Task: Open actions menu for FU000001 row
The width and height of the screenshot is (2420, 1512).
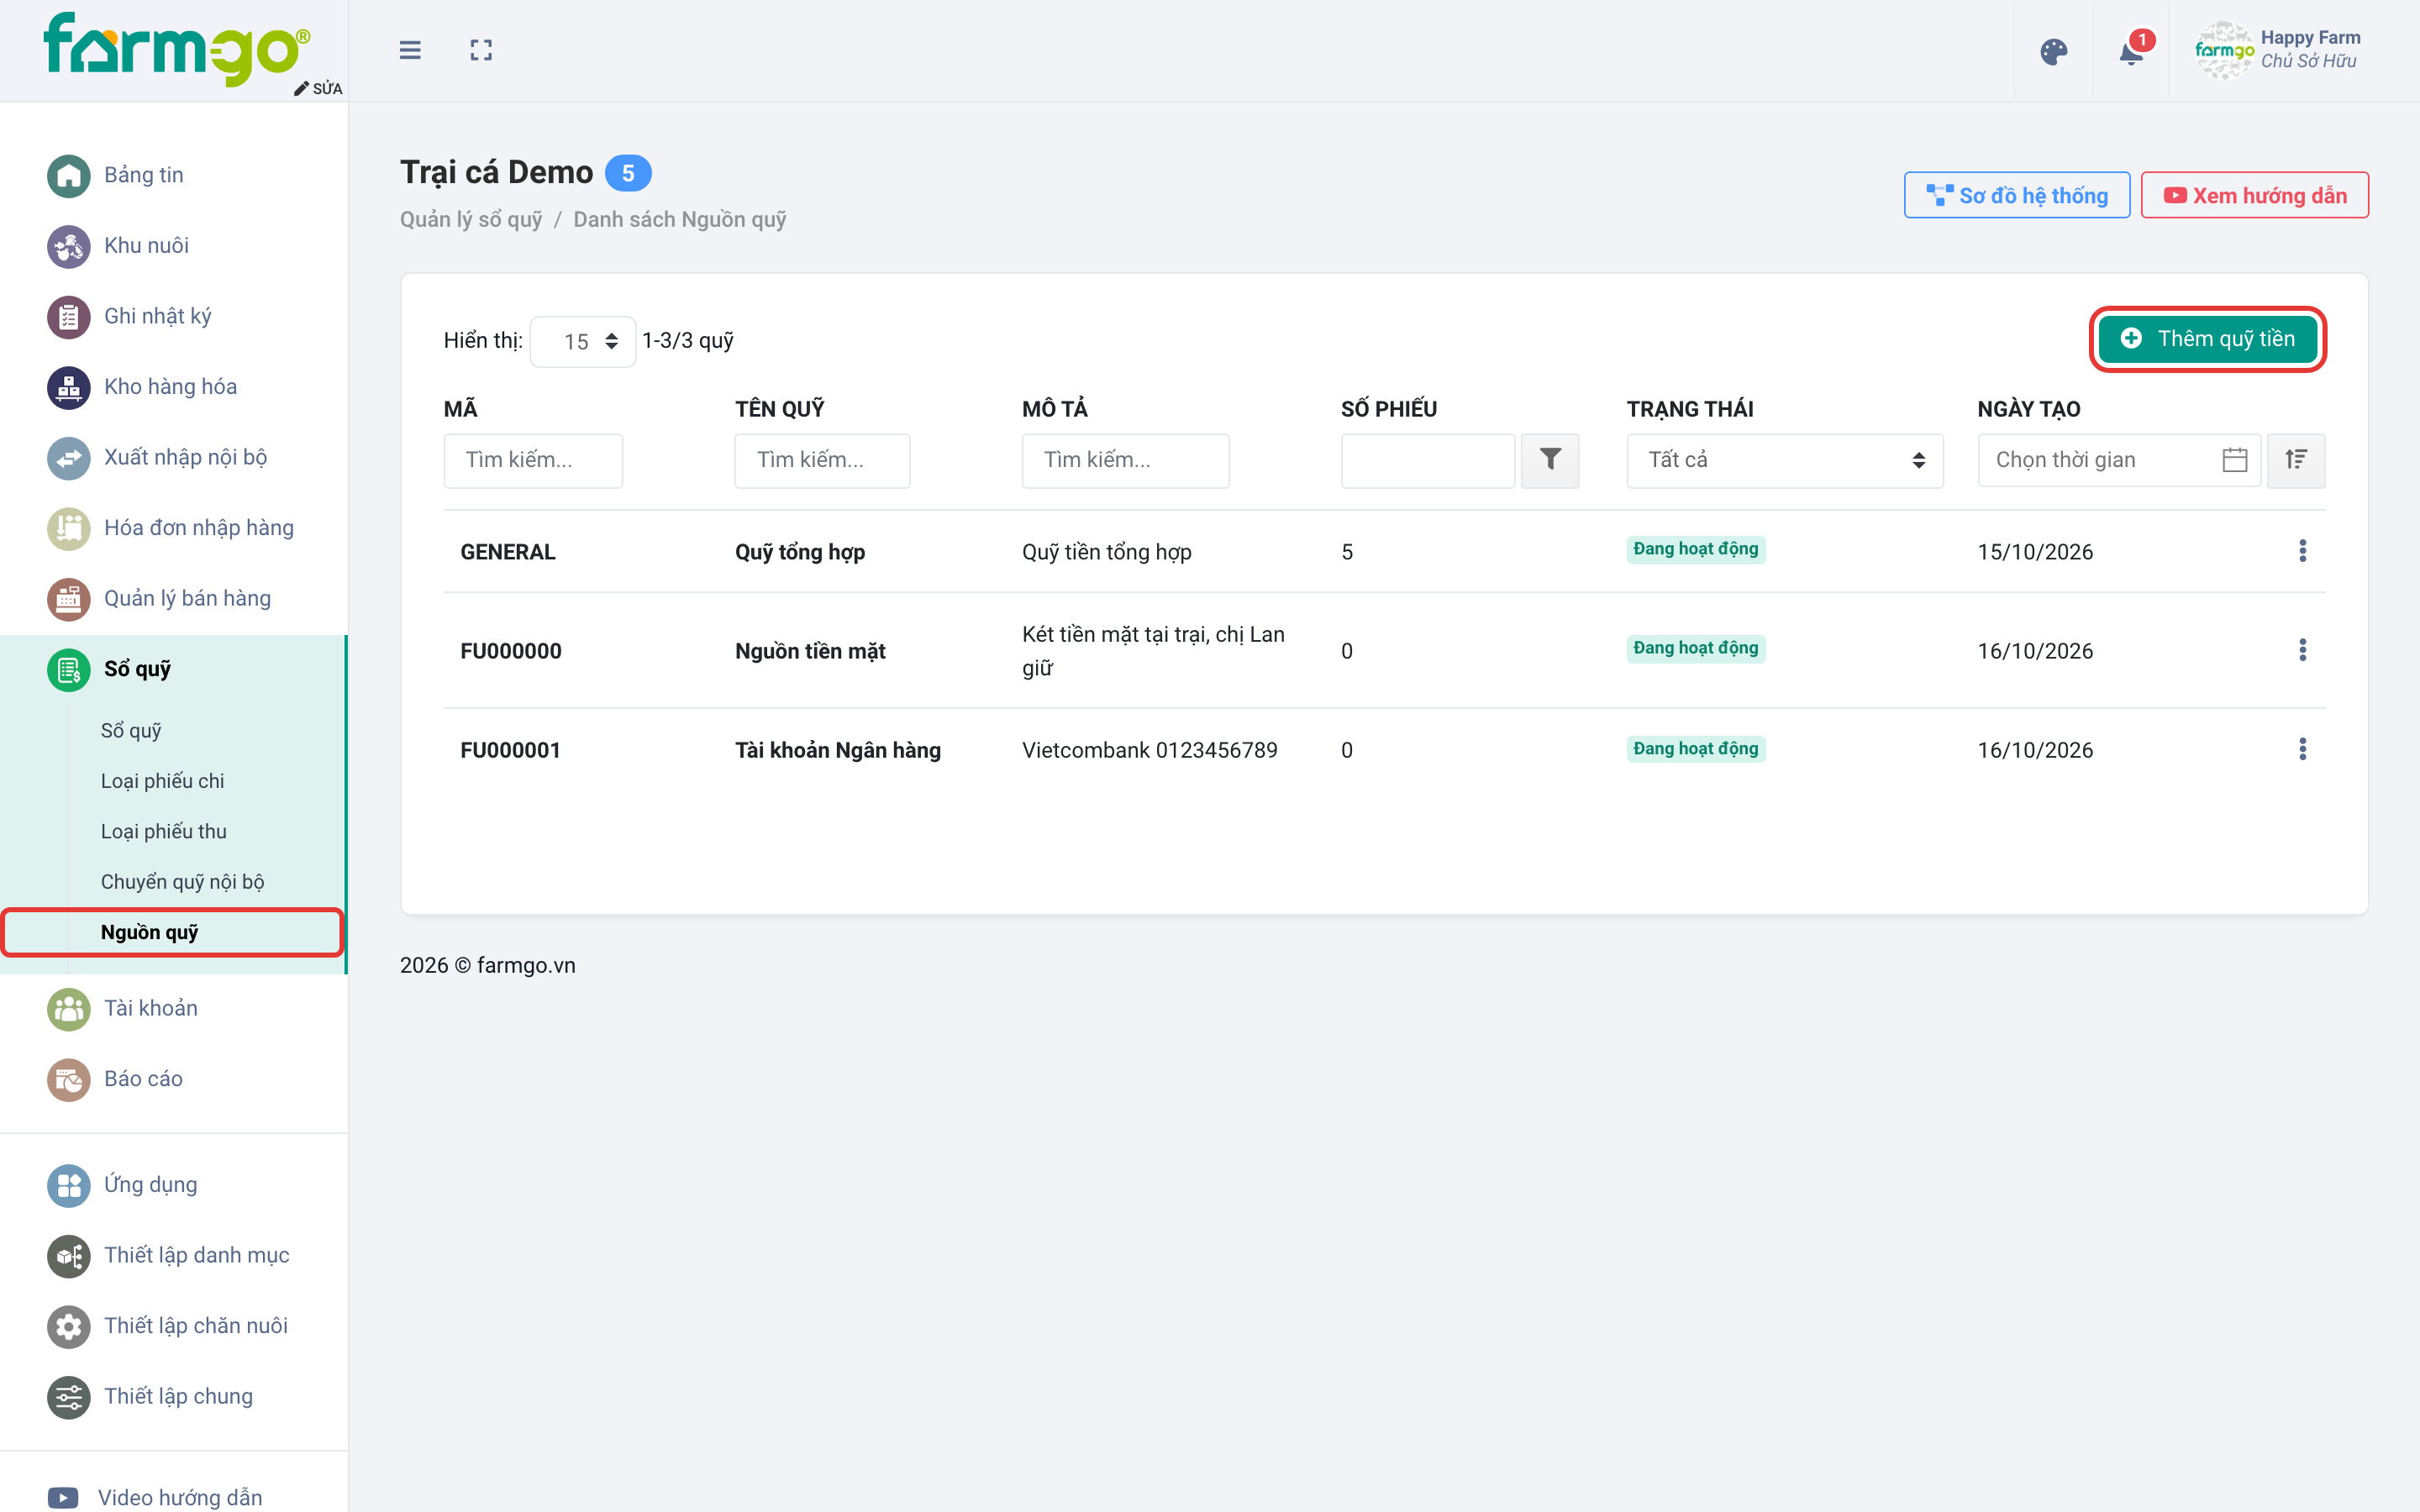Action: [2302, 749]
